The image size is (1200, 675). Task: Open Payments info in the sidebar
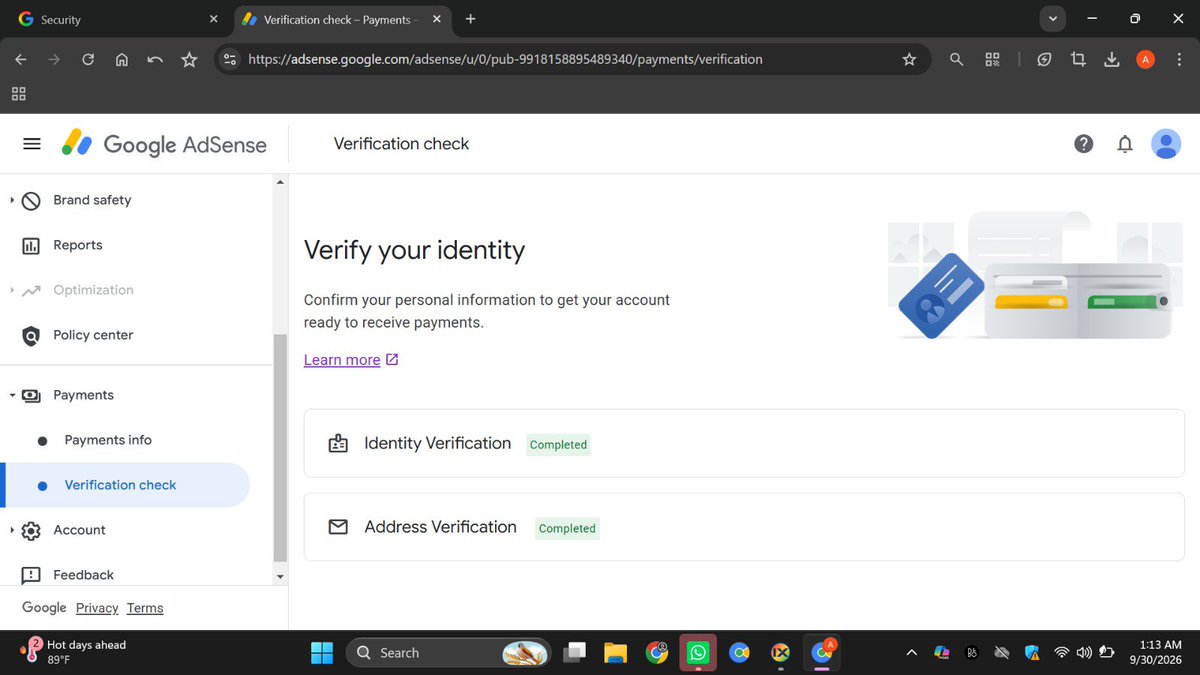click(108, 440)
